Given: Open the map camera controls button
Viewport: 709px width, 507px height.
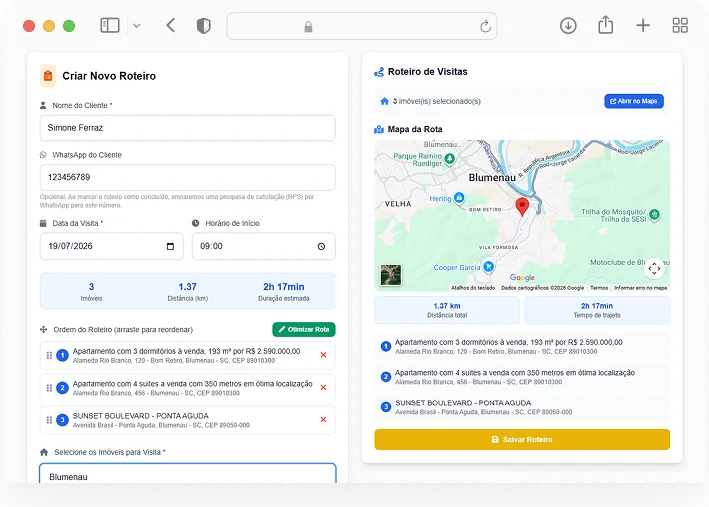Looking at the screenshot, I should coord(654,269).
